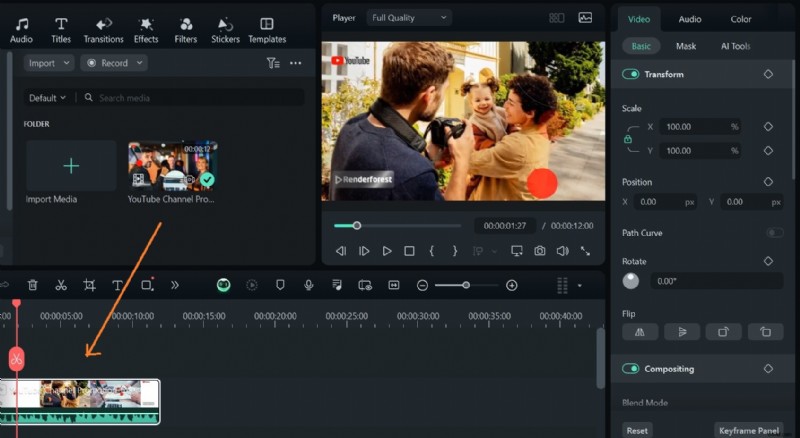Take a snapshot with the camera icon
This screenshot has height=438, width=800.
[540, 251]
